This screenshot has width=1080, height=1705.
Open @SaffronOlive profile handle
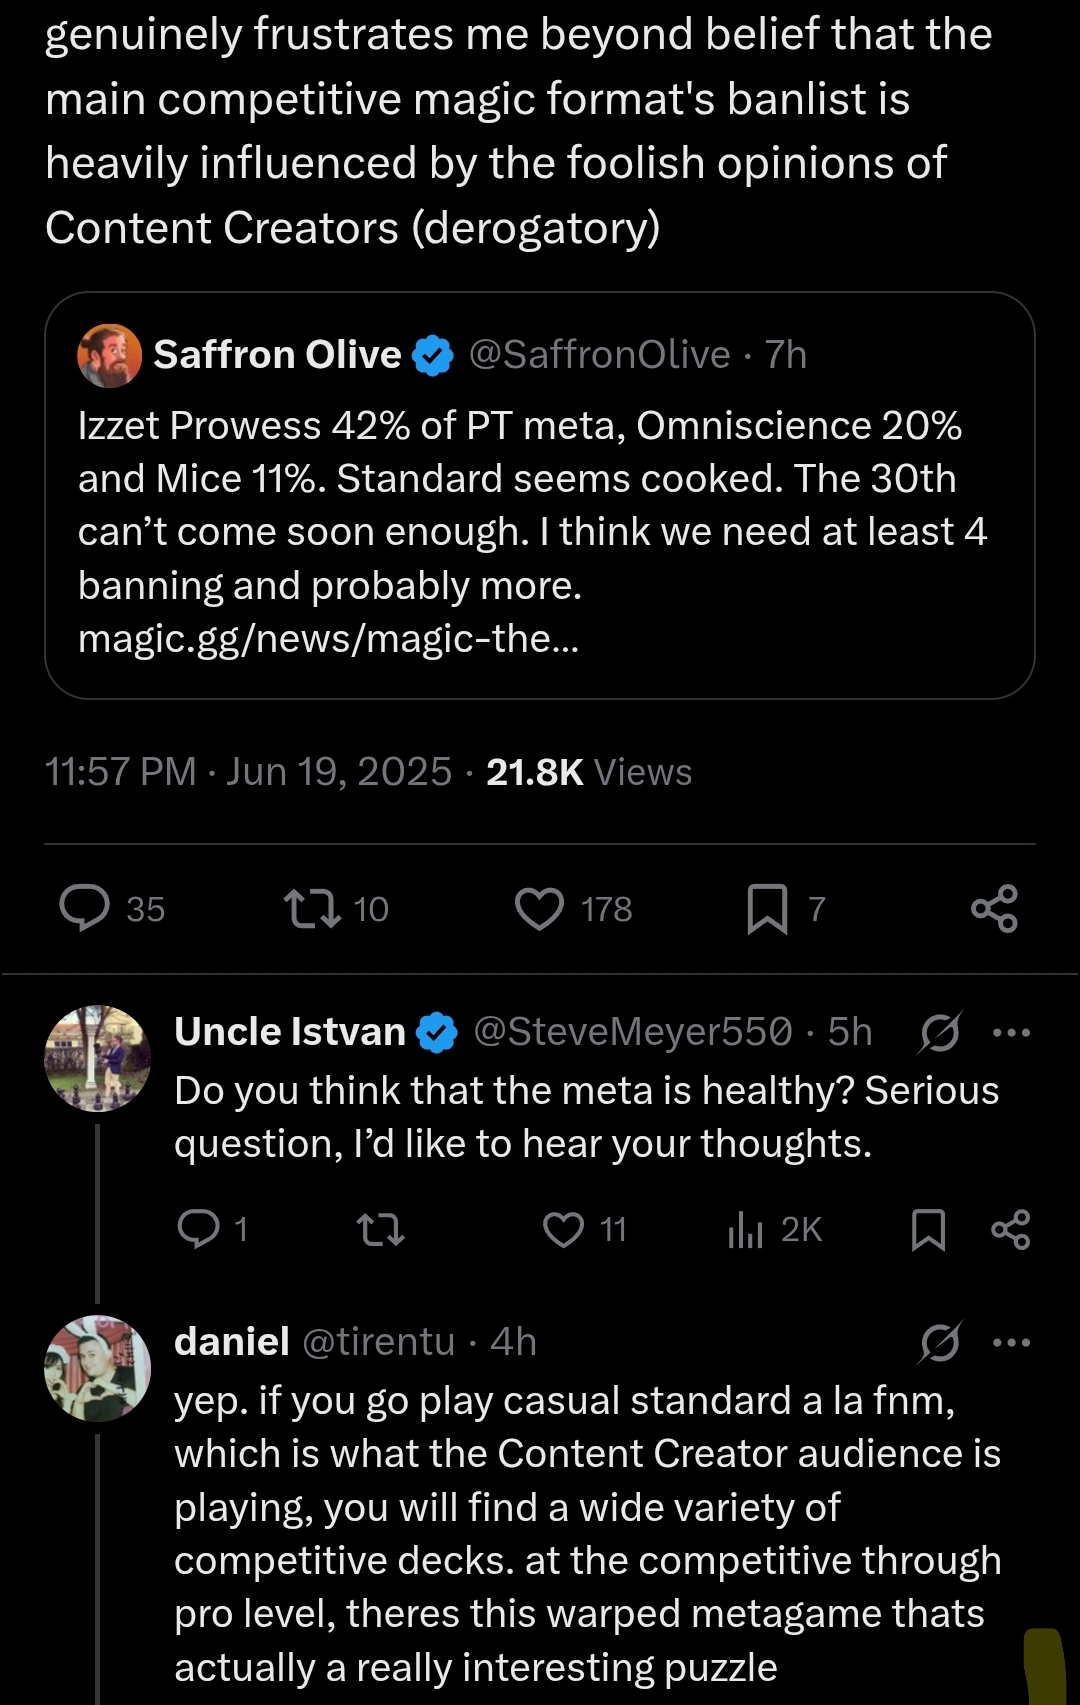(x=599, y=355)
